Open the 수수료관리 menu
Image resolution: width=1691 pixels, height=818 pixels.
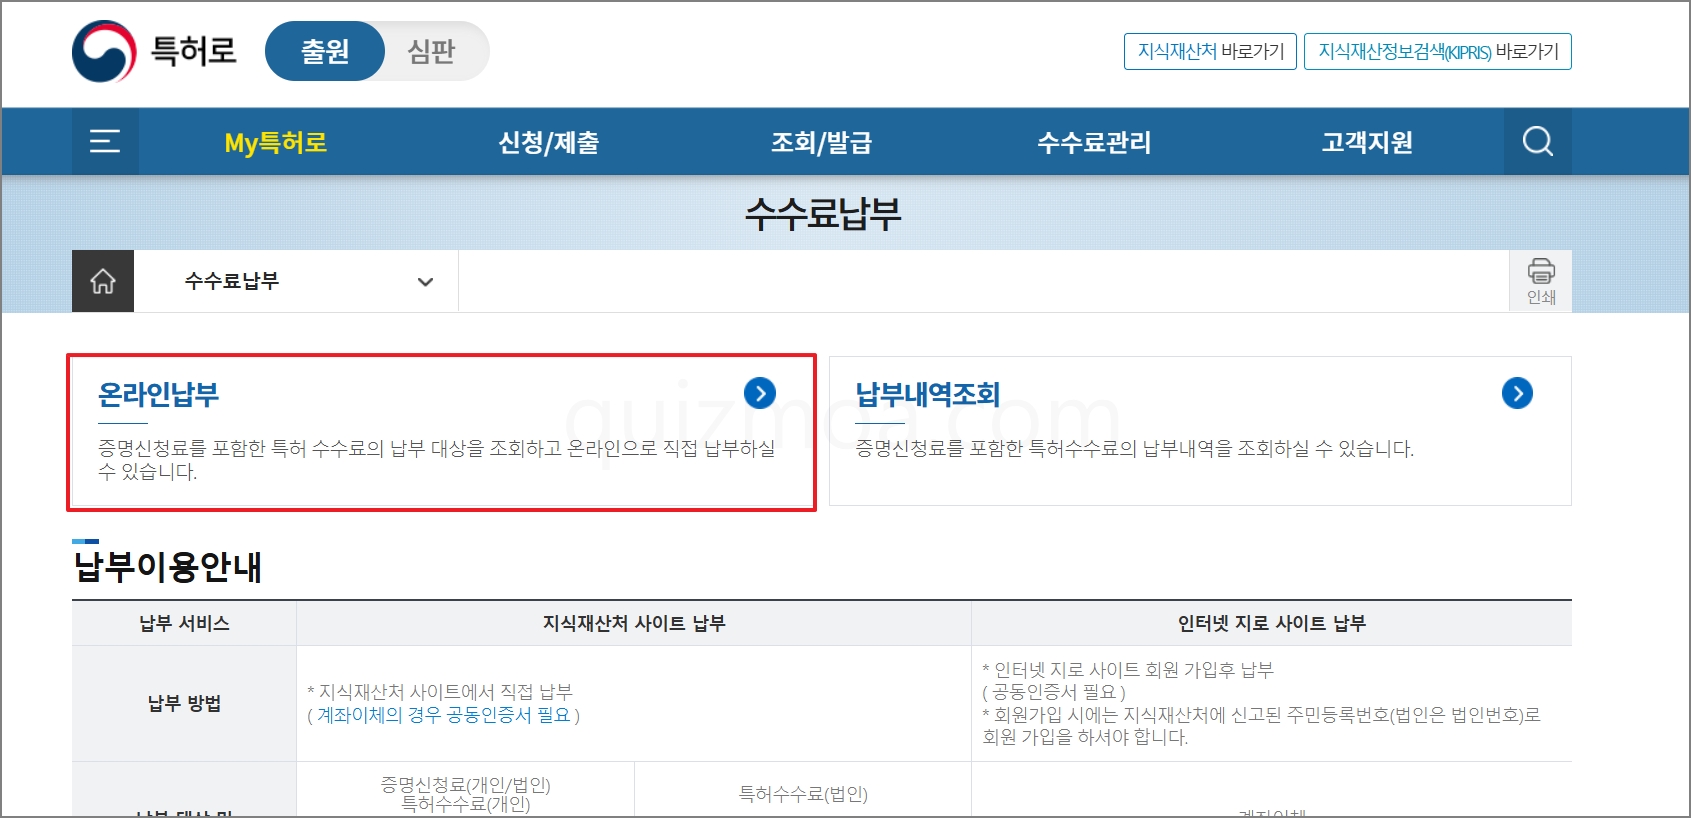1094,142
